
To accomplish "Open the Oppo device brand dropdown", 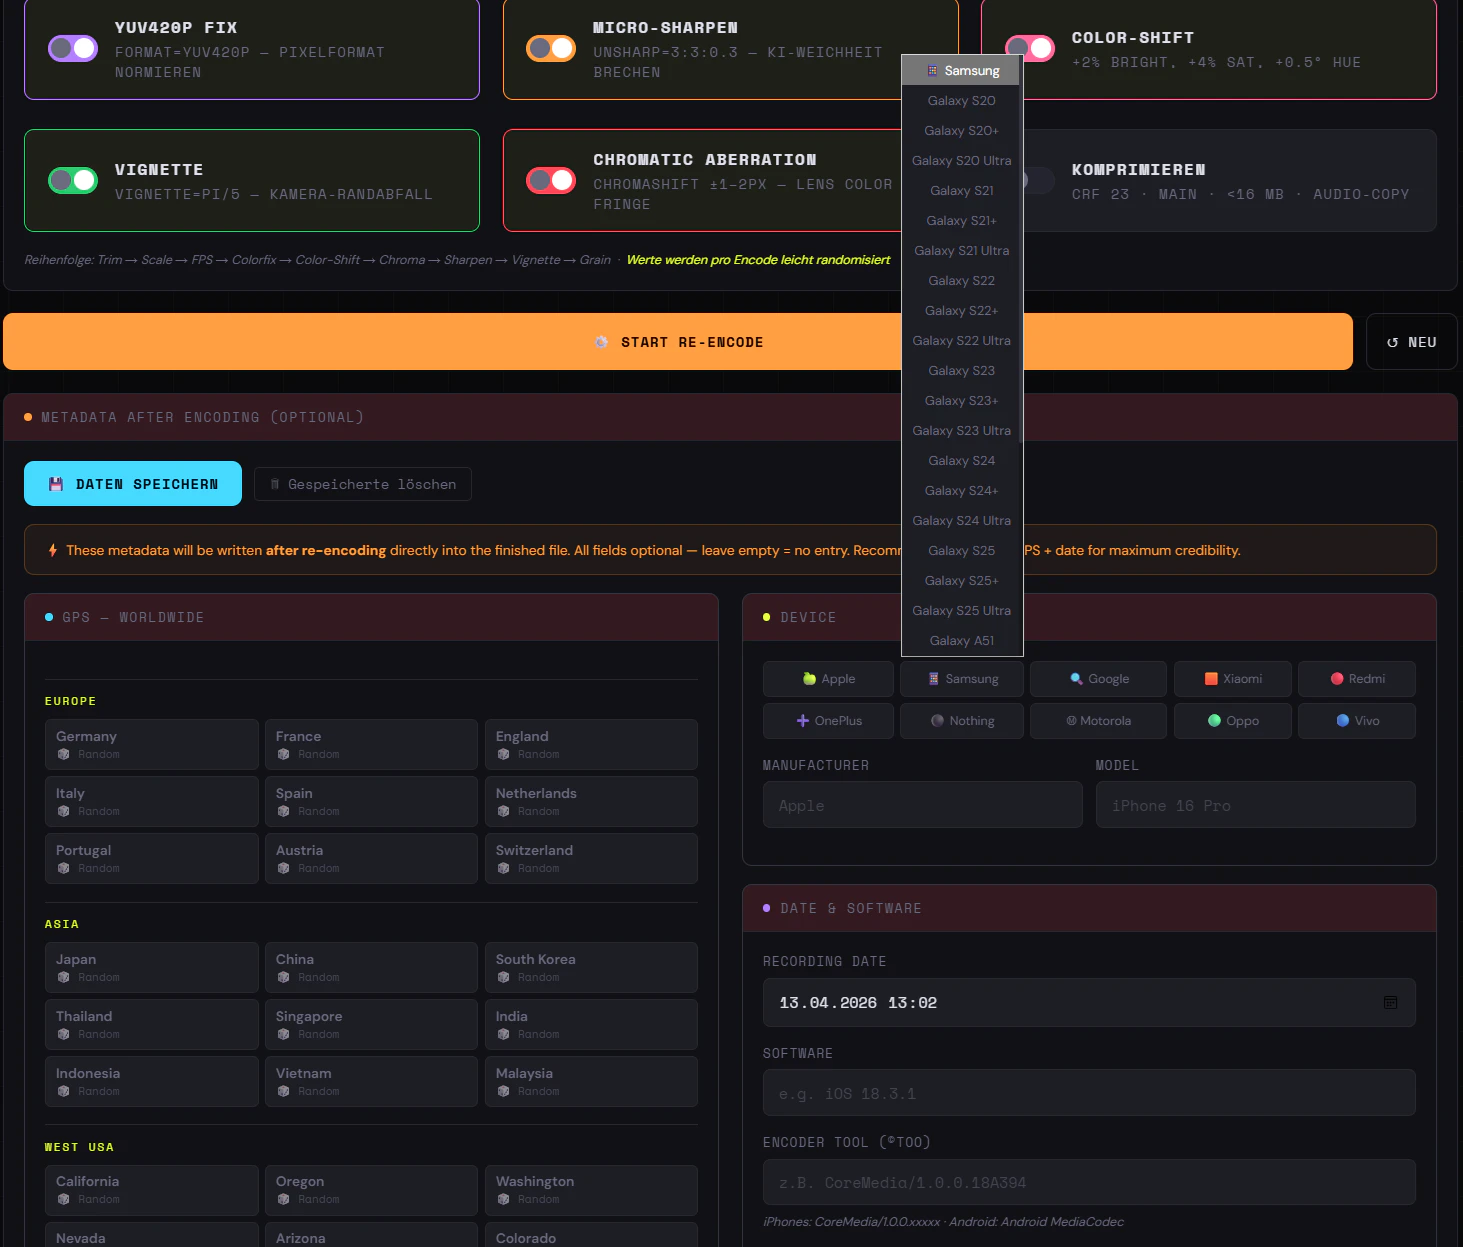I will tap(1233, 721).
